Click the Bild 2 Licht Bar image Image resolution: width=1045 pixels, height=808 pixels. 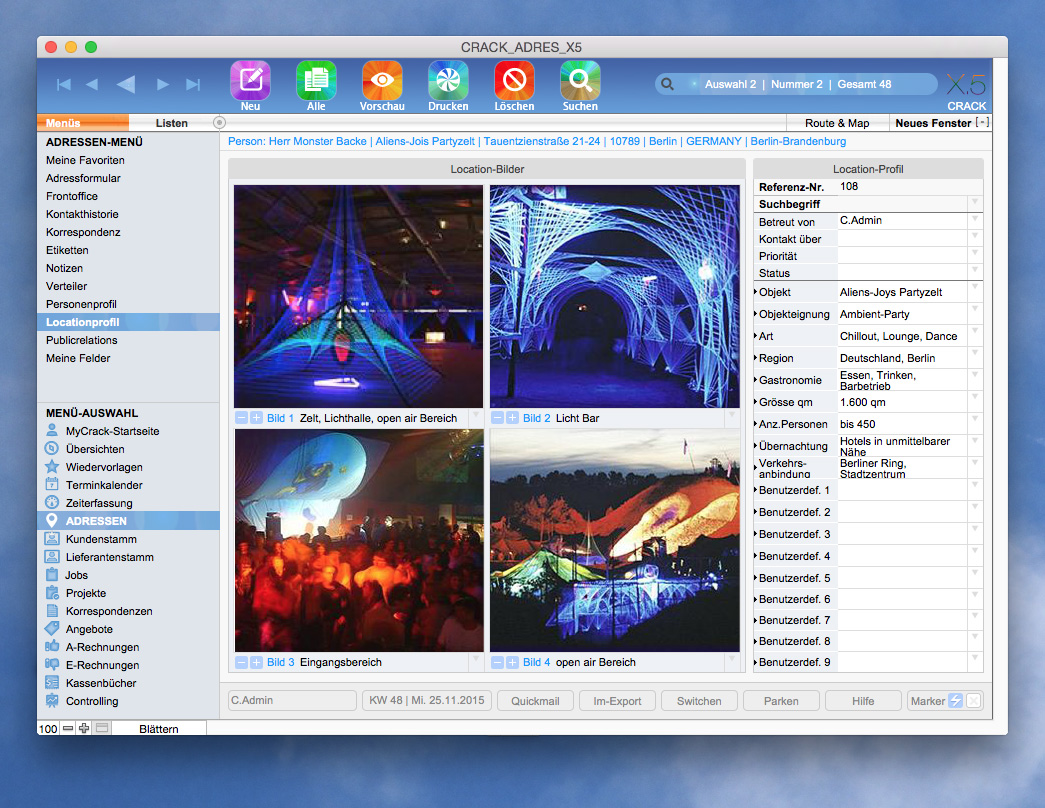tap(614, 296)
